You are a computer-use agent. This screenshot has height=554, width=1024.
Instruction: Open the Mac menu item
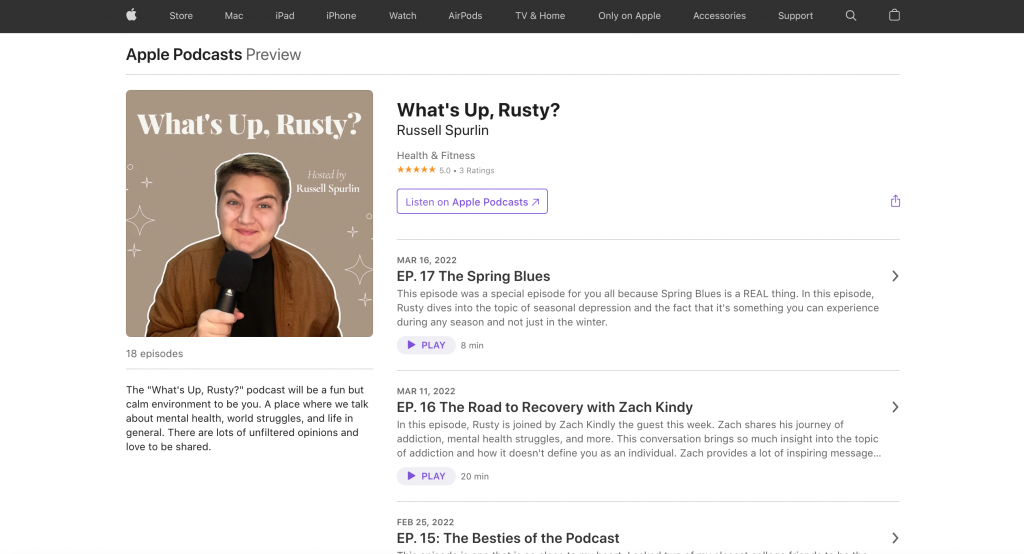coord(234,16)
